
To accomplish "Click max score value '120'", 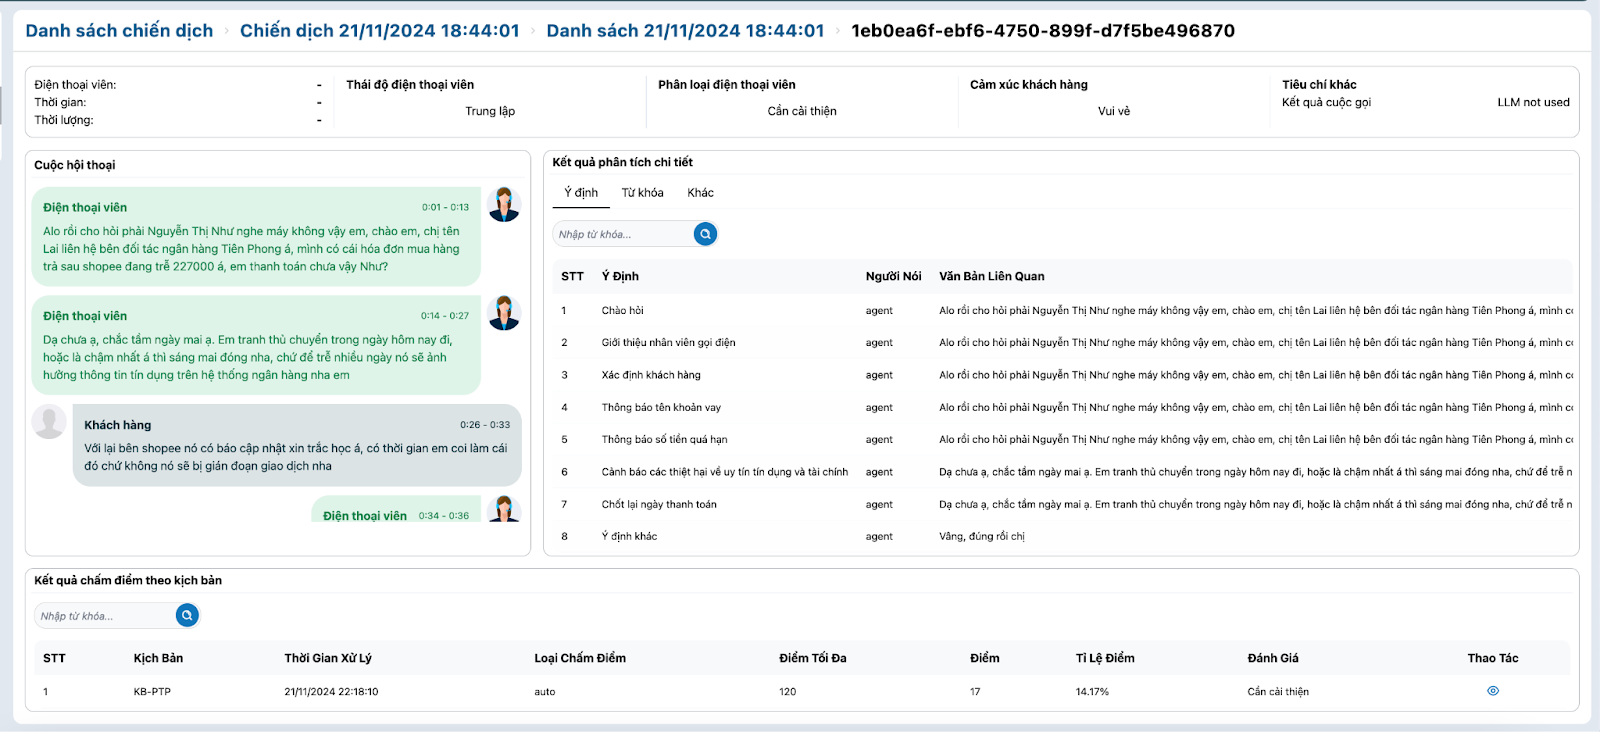I will pos(788,692).
